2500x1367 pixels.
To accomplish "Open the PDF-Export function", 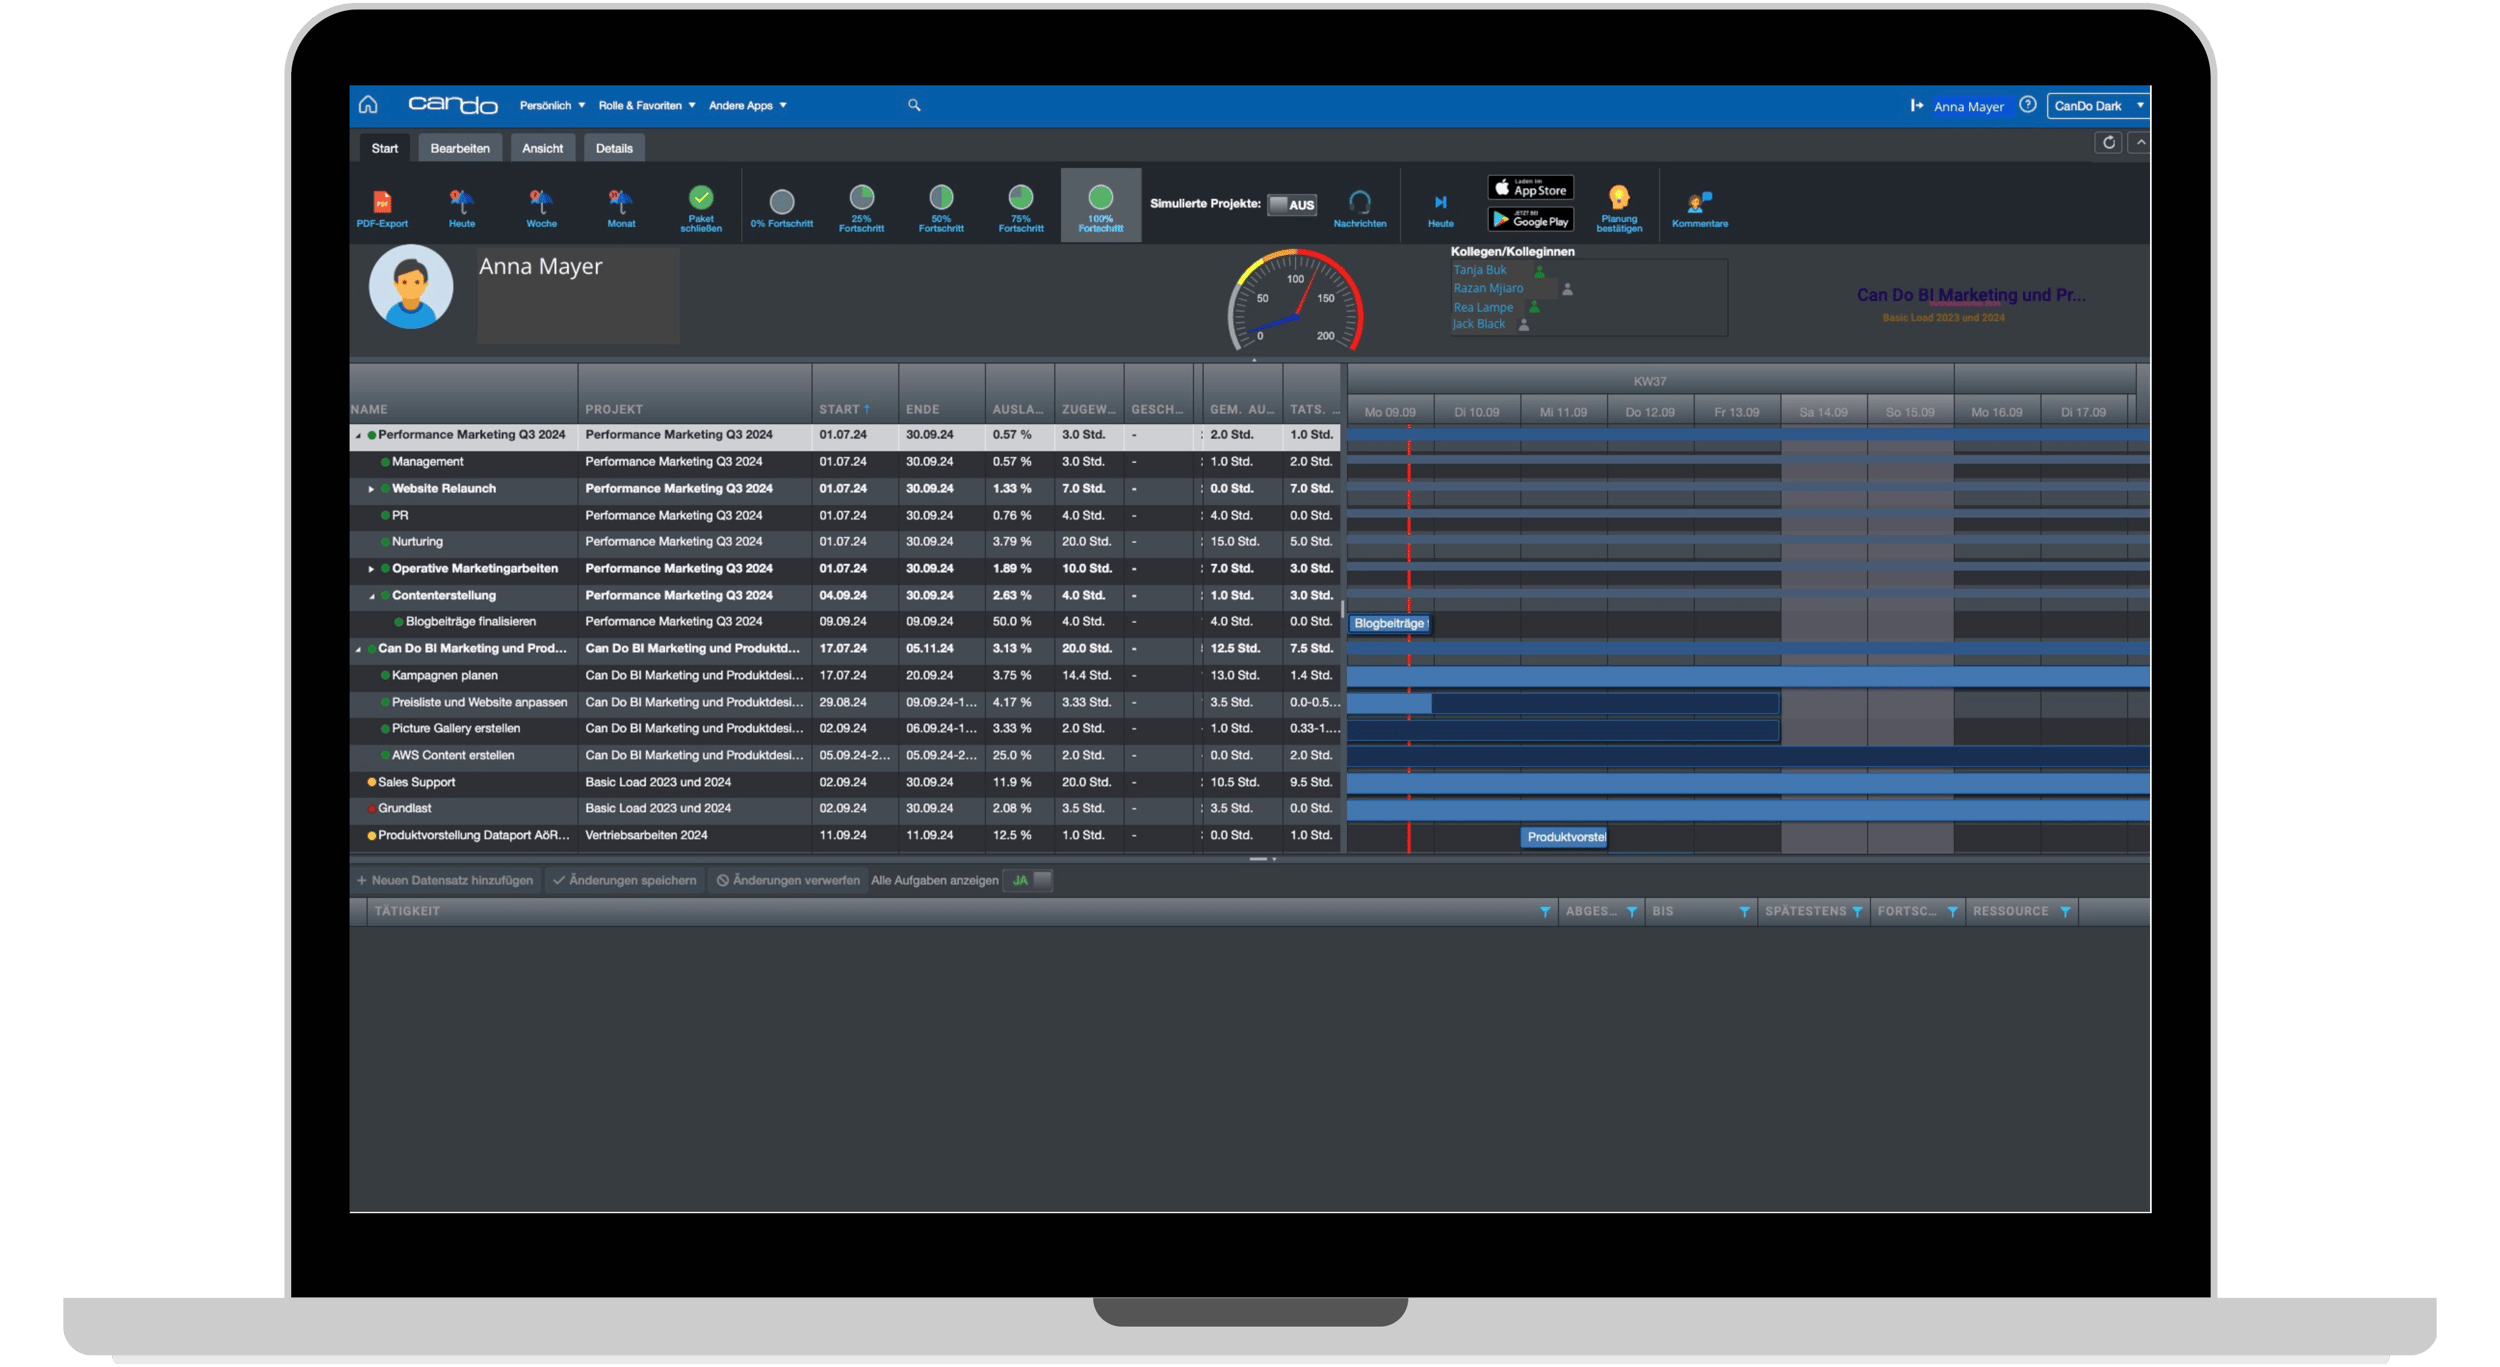I will click(x=382, y=205).
